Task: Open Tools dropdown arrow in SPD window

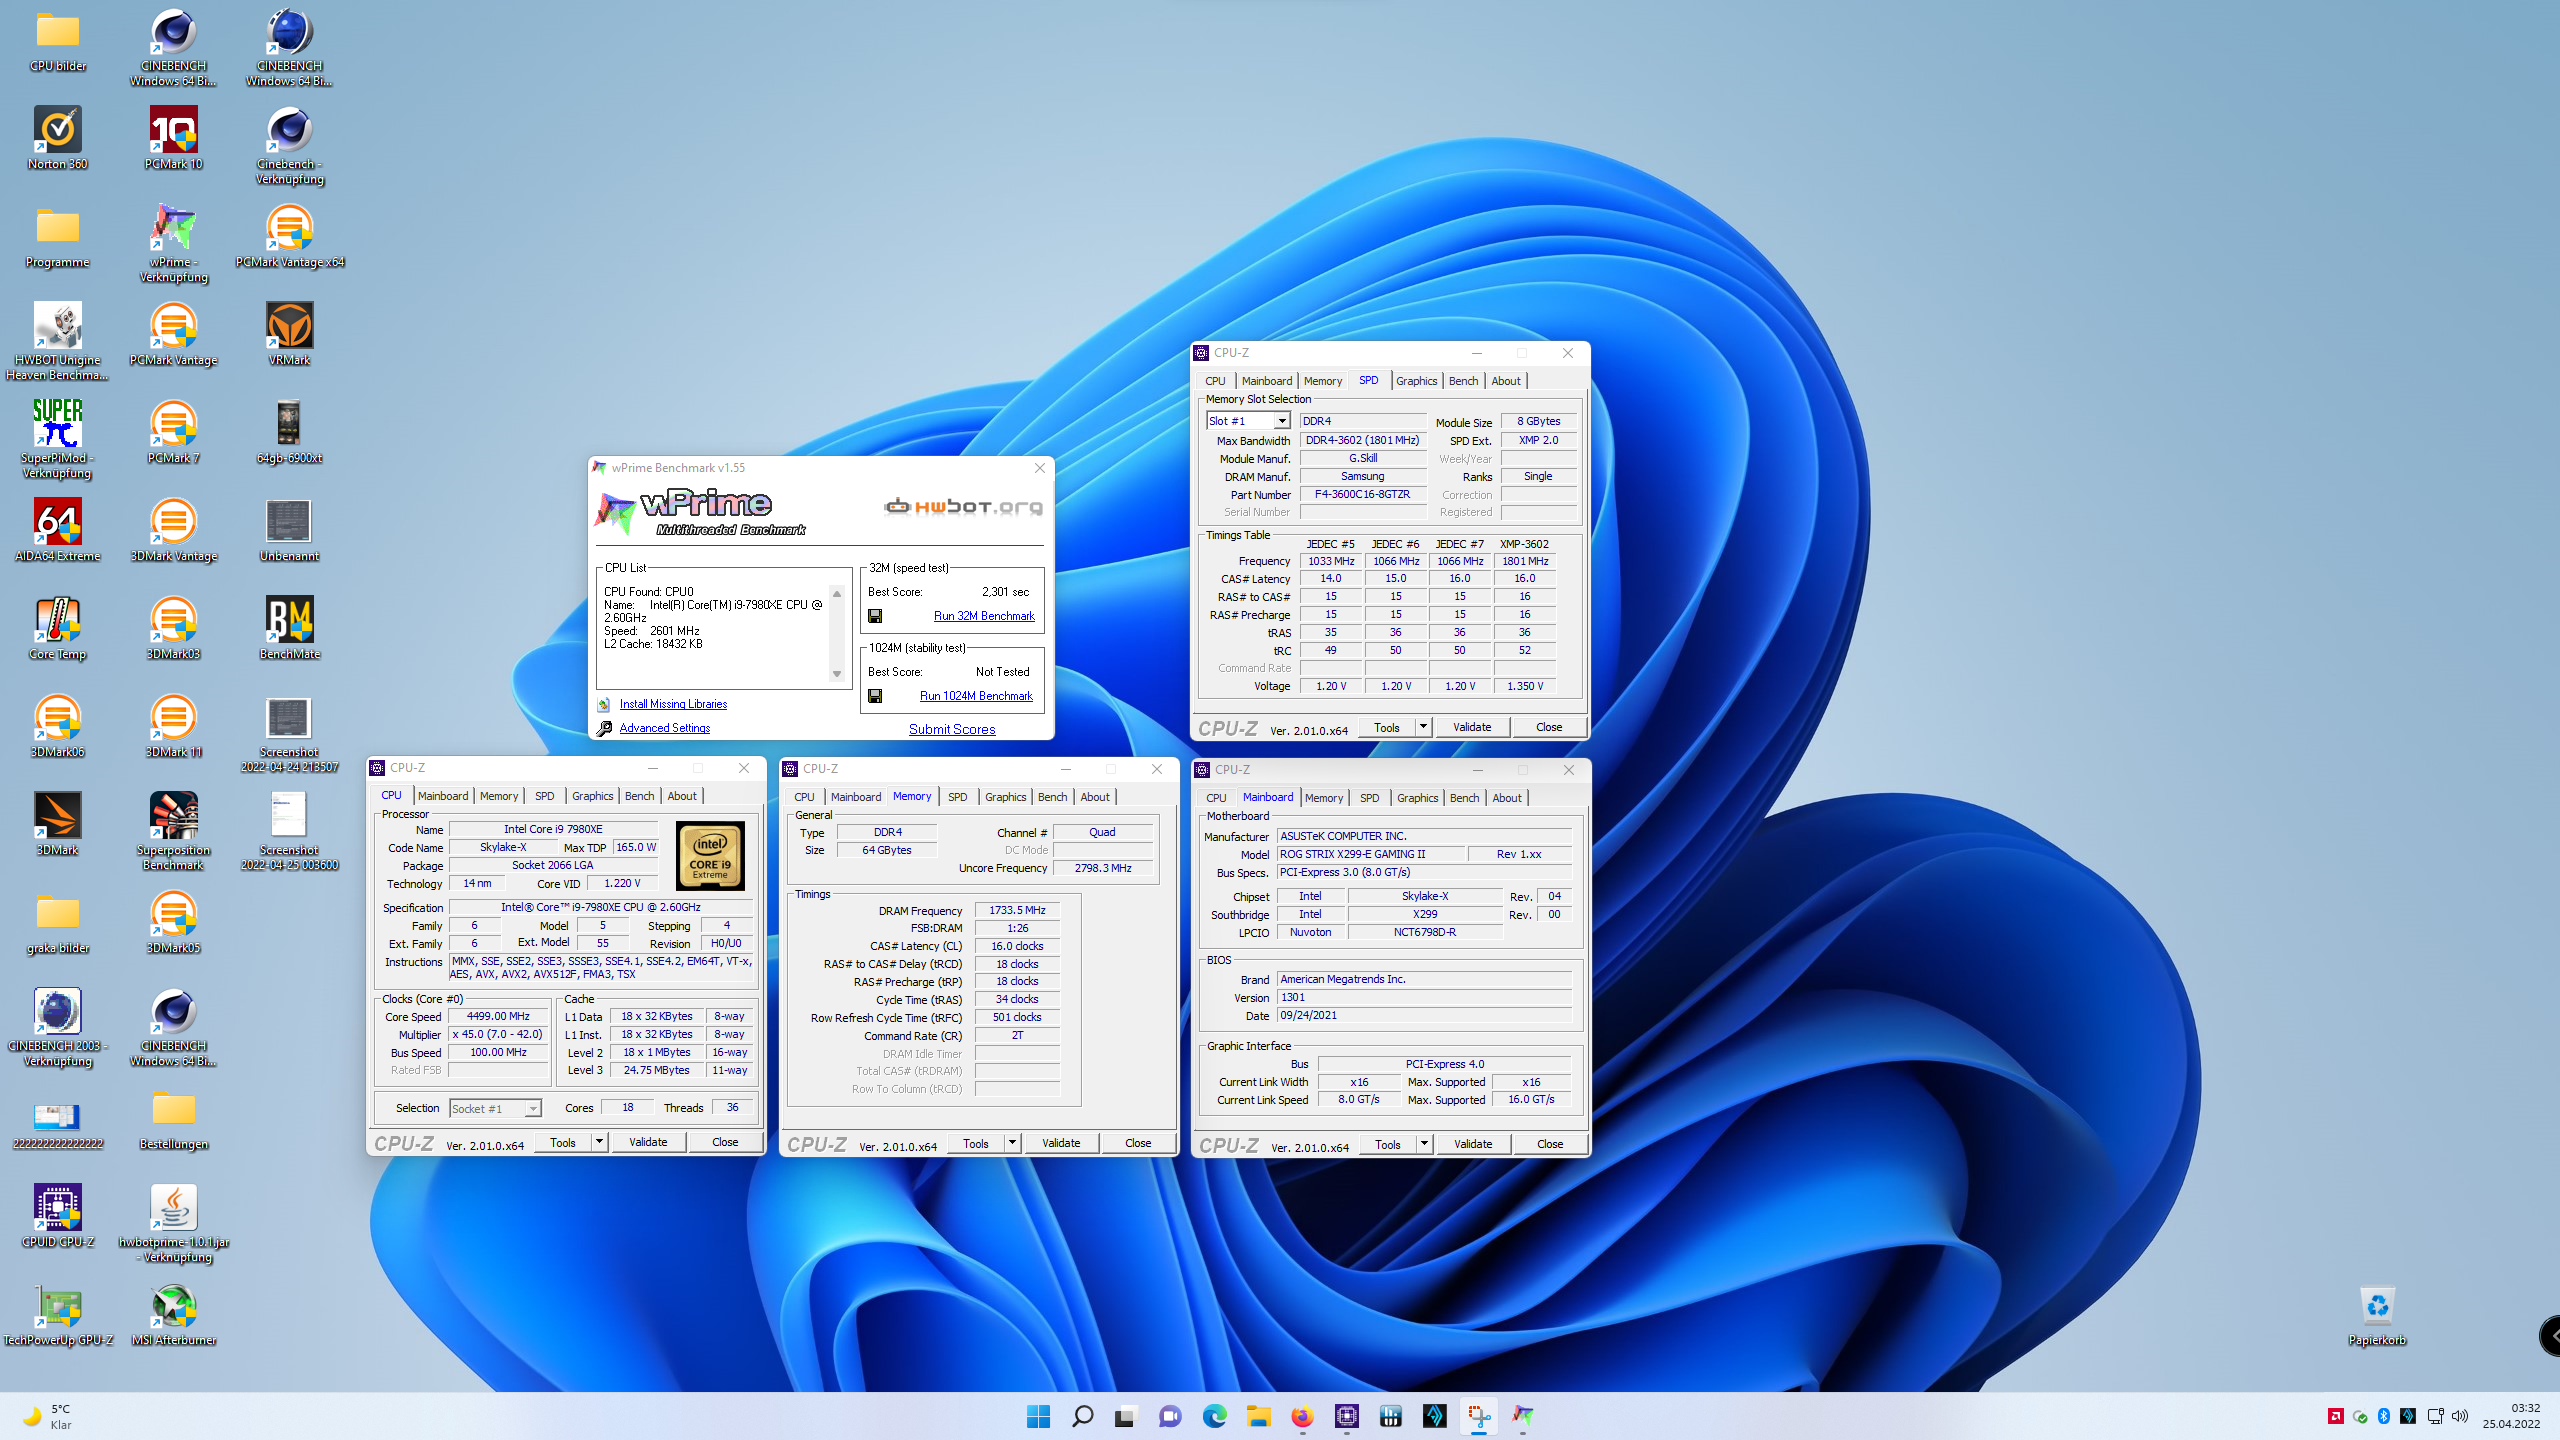Action: [x=1424, y=727]
